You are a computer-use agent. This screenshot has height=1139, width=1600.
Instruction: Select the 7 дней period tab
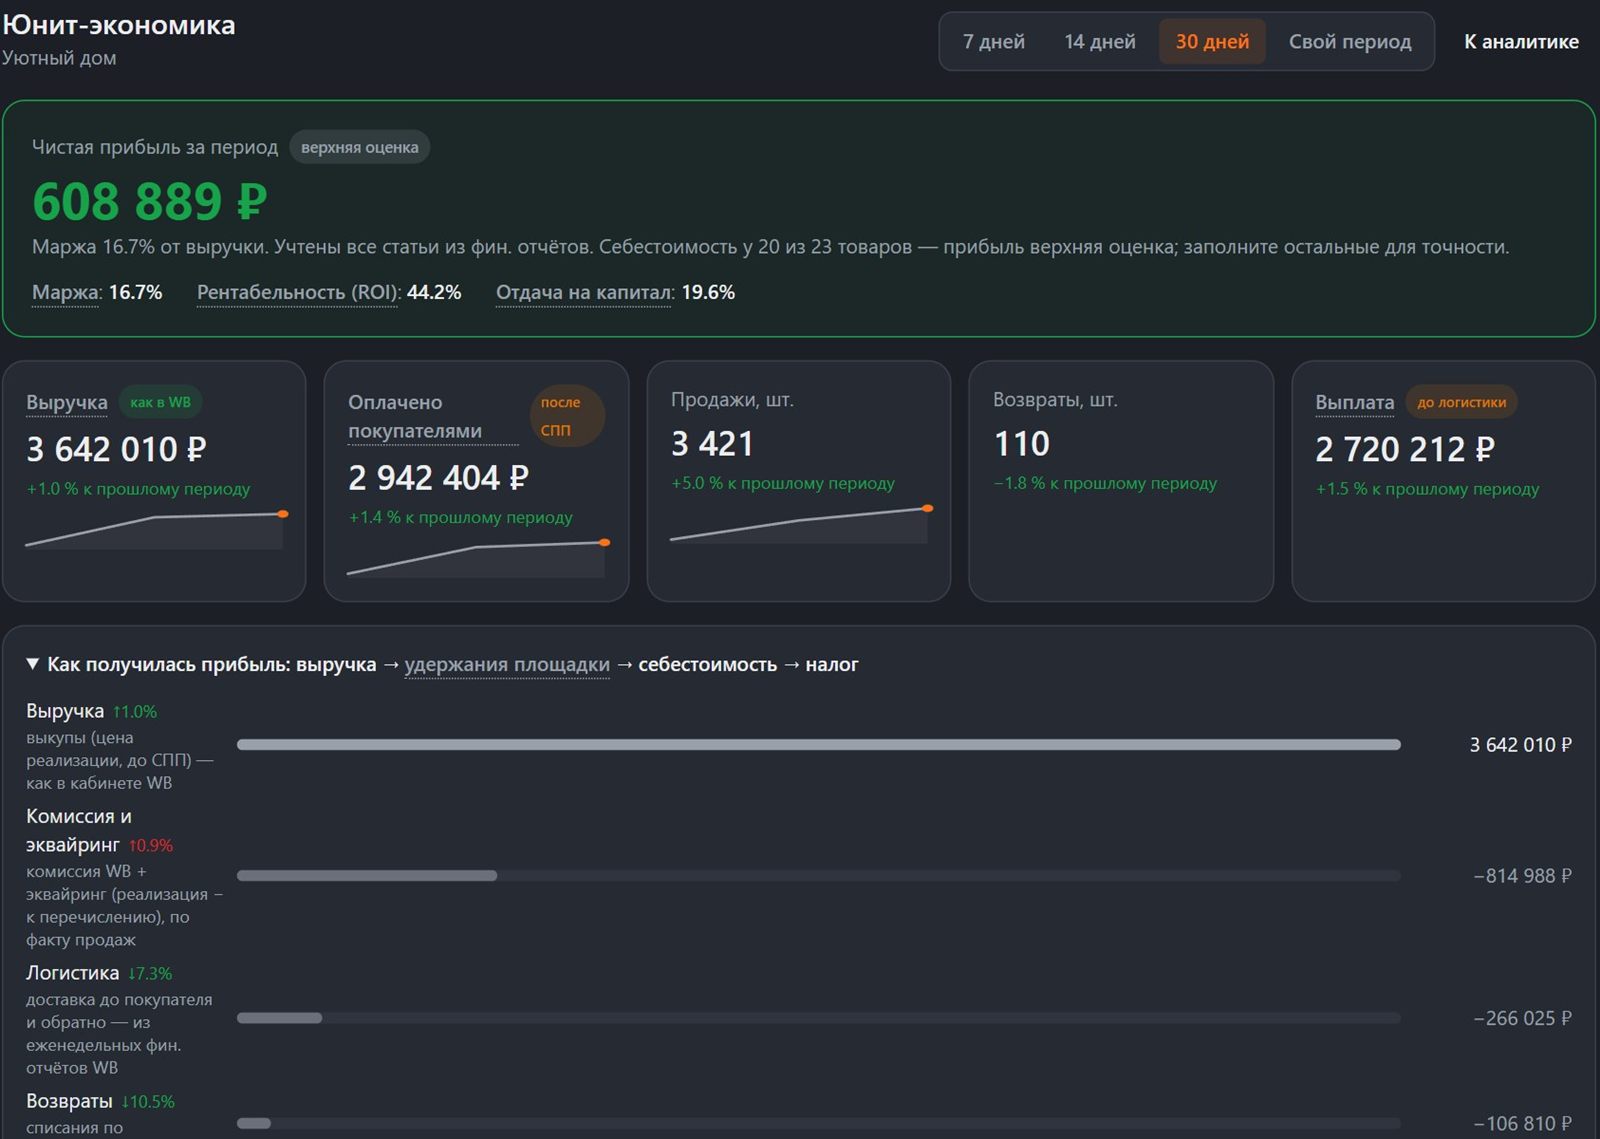(x=993, y=42)
